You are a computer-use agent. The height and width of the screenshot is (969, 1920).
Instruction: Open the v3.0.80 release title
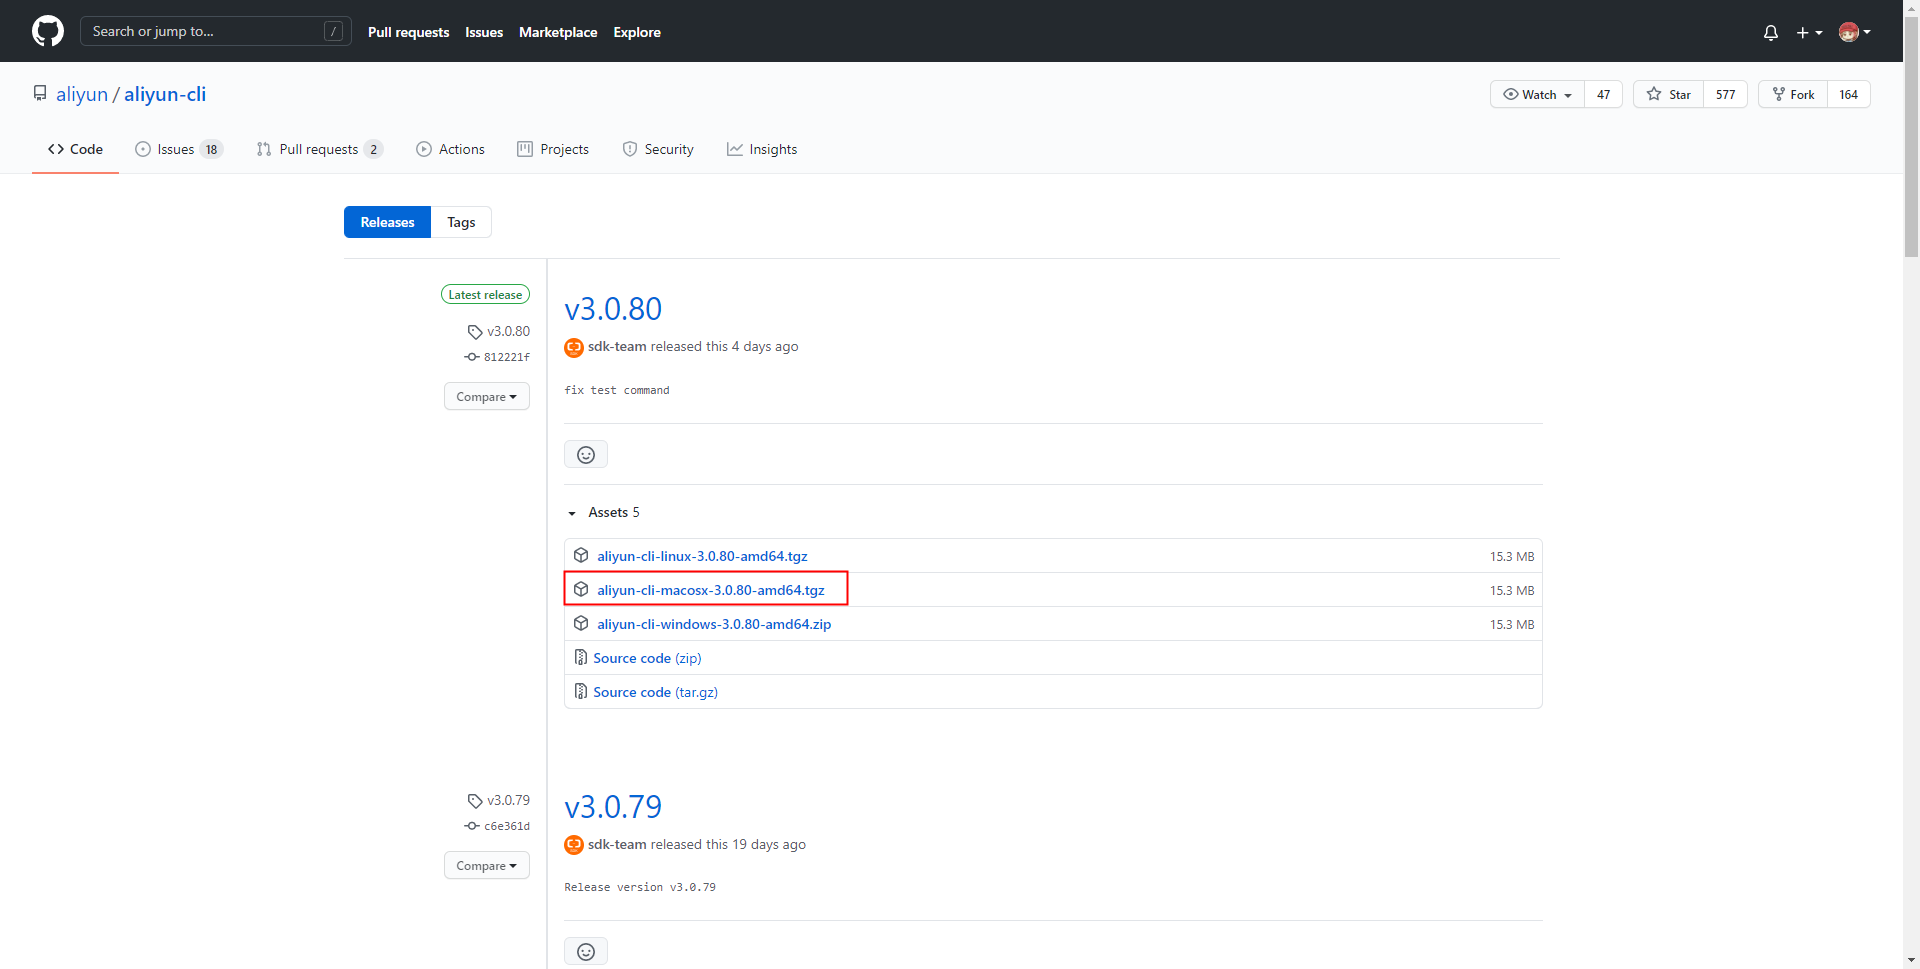tap(613, 309)
